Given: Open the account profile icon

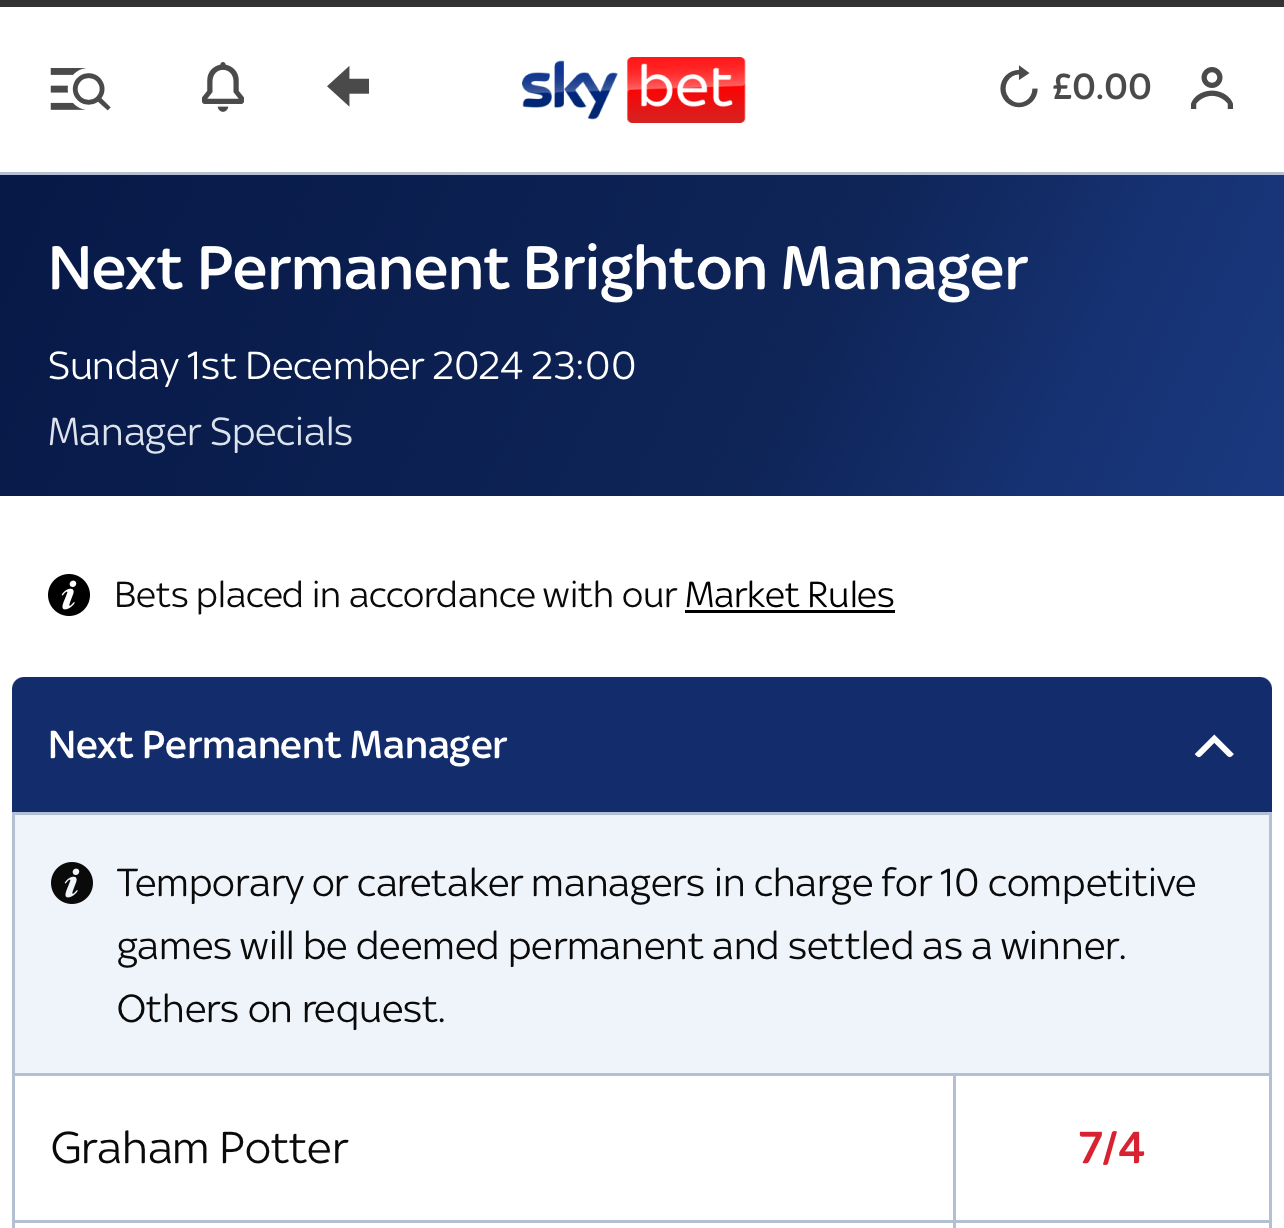Looking at the screenshot, I should coord(1212,88).
